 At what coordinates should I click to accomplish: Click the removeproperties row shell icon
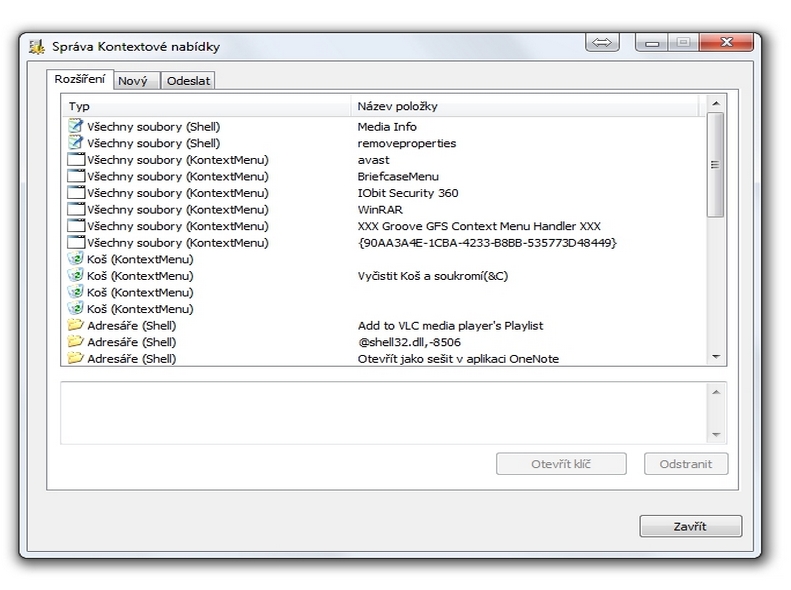point(76,142)
